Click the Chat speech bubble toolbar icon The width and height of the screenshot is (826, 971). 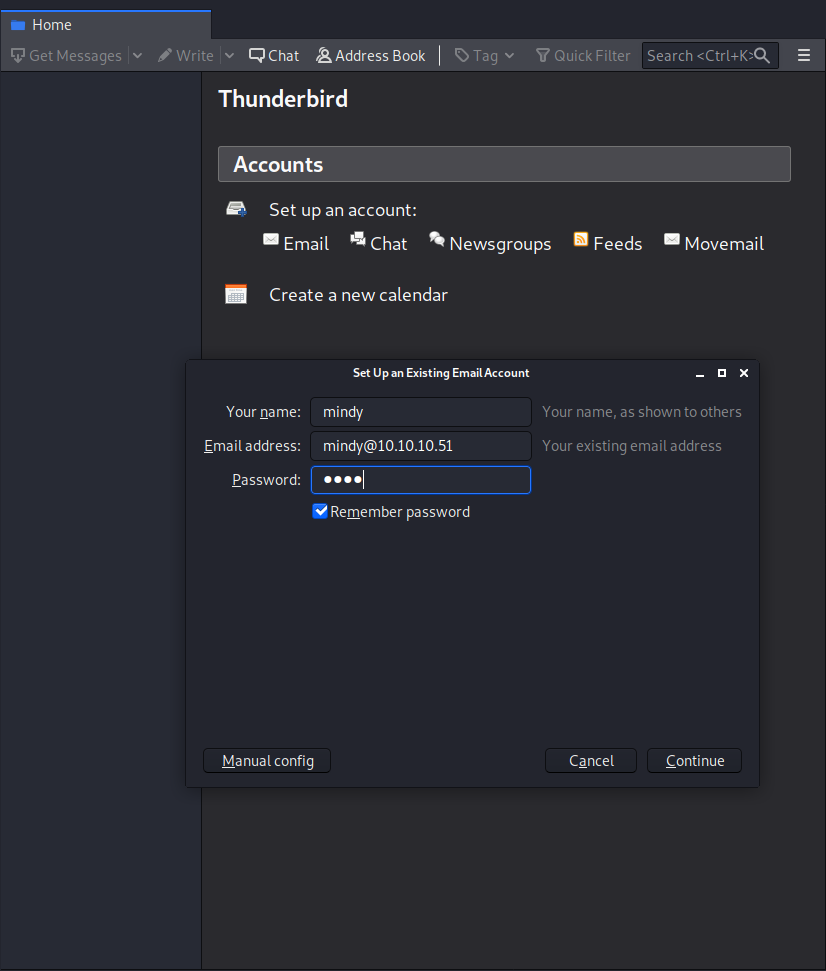256,56
